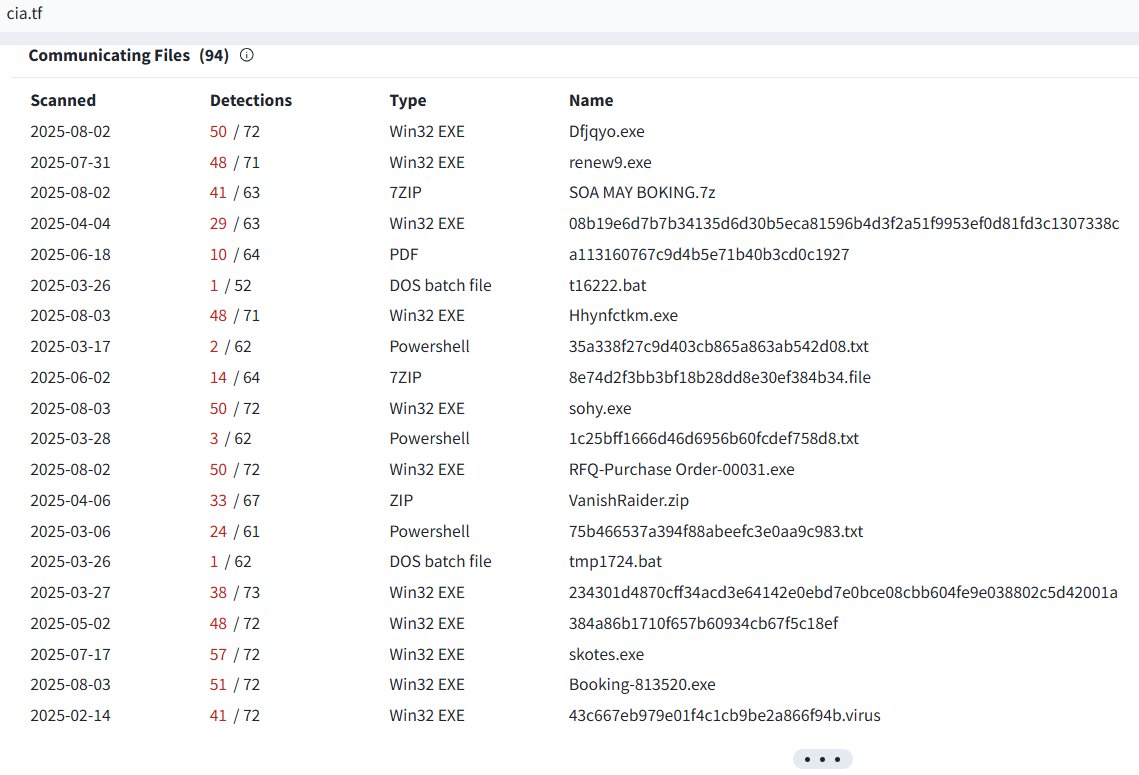Select the ZIP type cell for VanishRaider.zip
This screenshot has height=775, width=1139.
(x=401, y=500)
